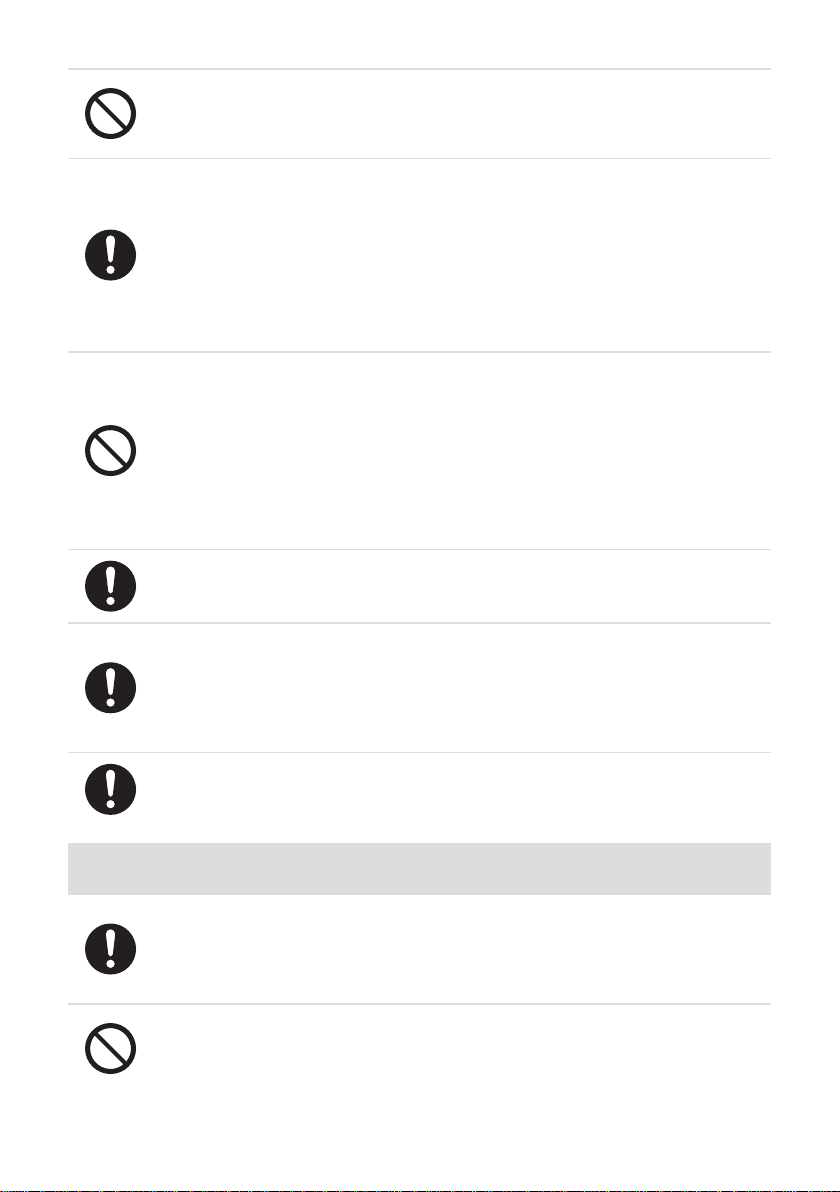Select the bottommost prohibition circle-slash icon
Image resolution: width=840 pixels, height=1192 pixels.
[x=110, y=1048]
